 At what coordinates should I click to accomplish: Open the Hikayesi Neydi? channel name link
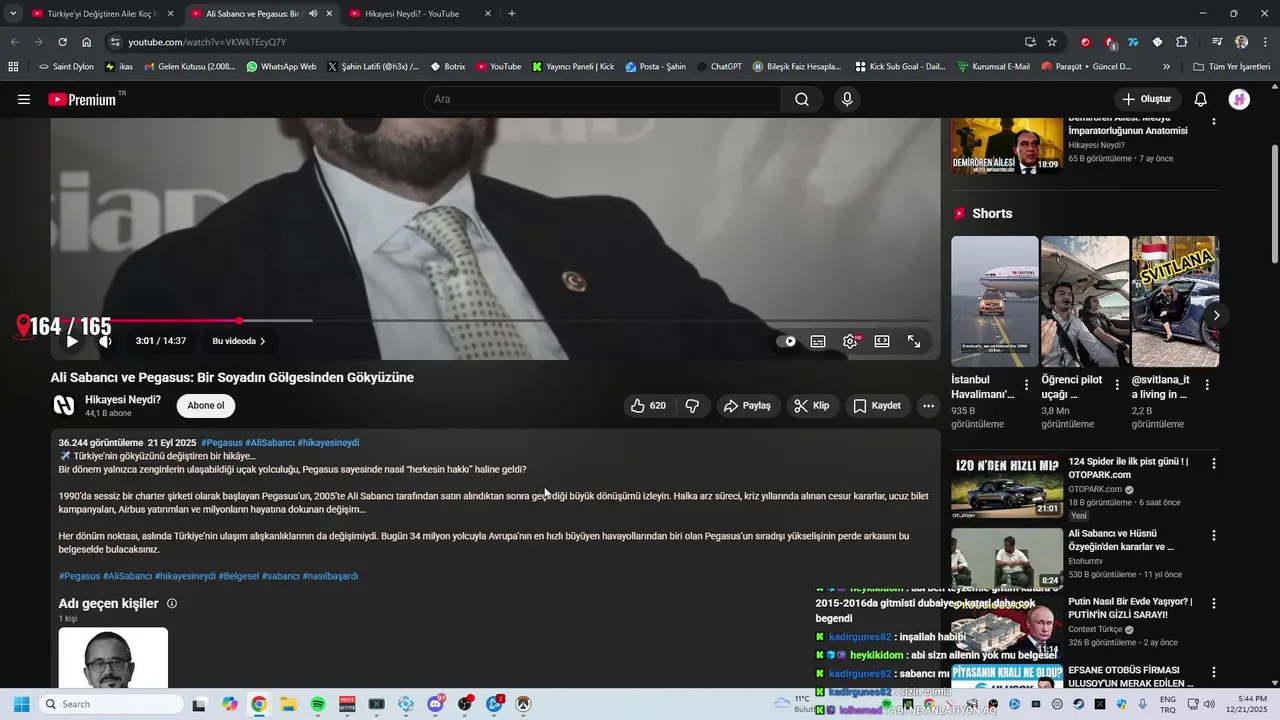pos(123,399)
